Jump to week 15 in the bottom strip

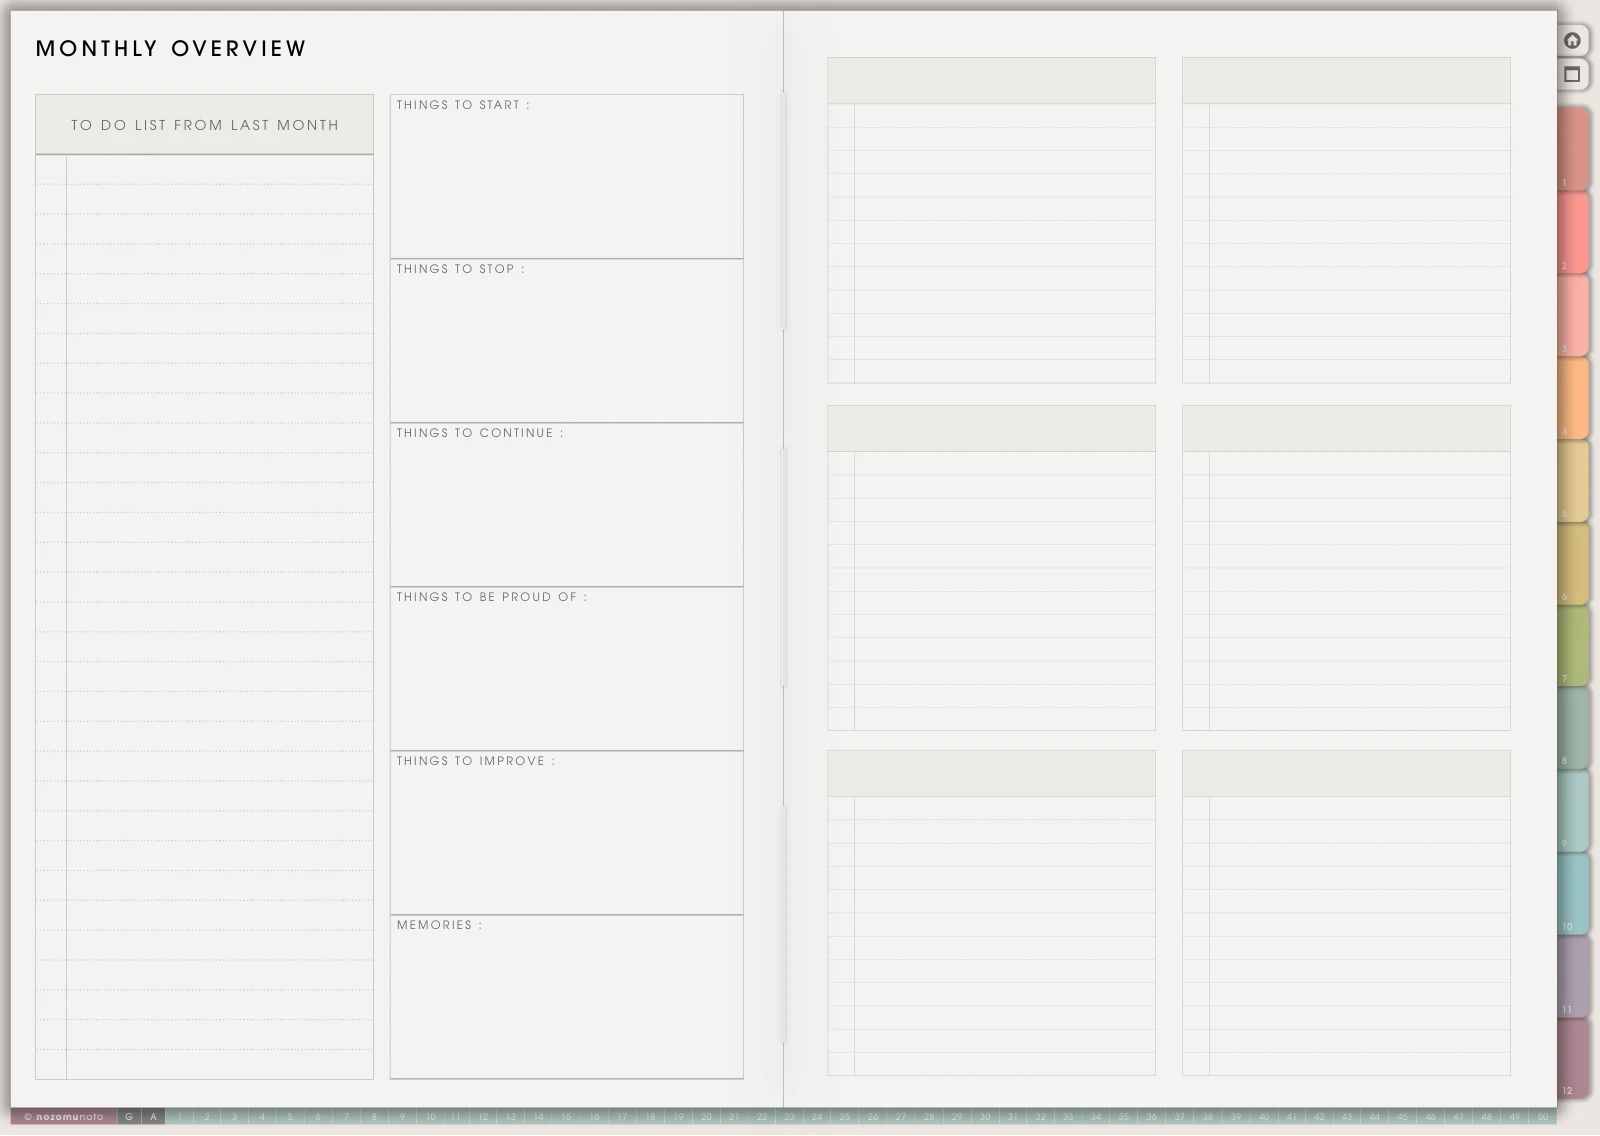tap(566, 1117)
